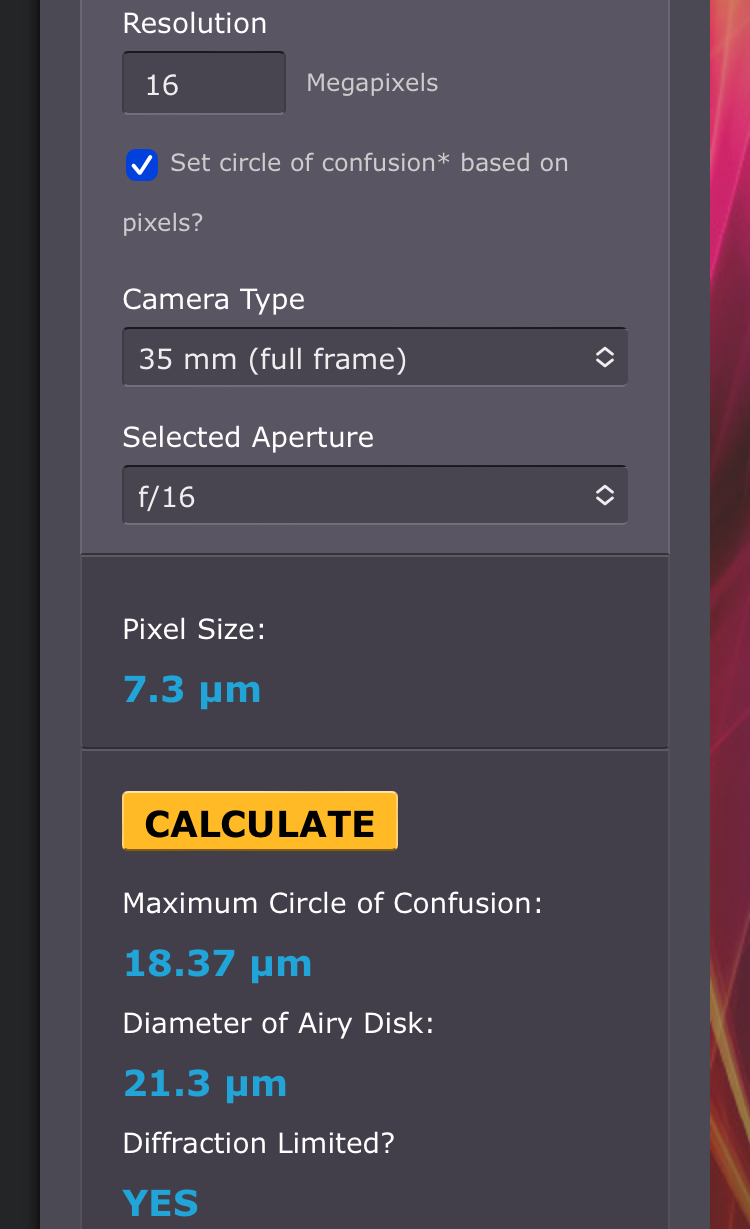Click the Selected Aperture up-down chevron icon

coord(604,496)
